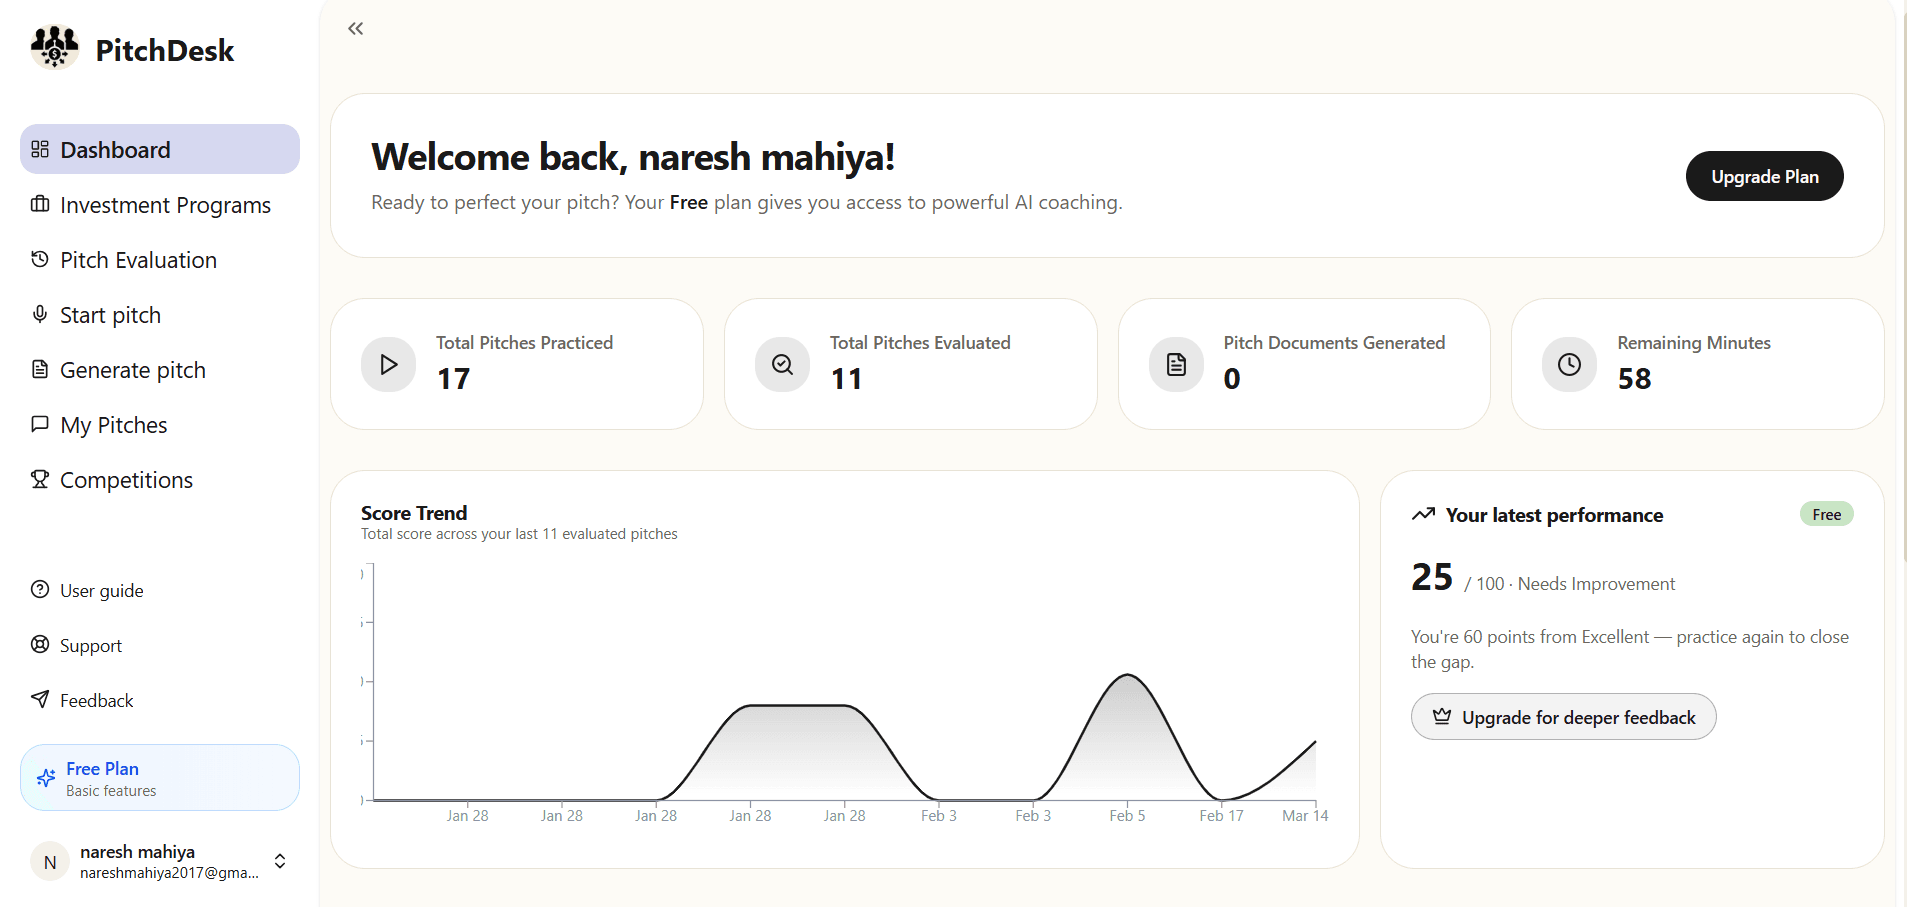Click the Total Pitches Evaluated value 11
The image size is (1907, 907).
click(x=846, y=379)
